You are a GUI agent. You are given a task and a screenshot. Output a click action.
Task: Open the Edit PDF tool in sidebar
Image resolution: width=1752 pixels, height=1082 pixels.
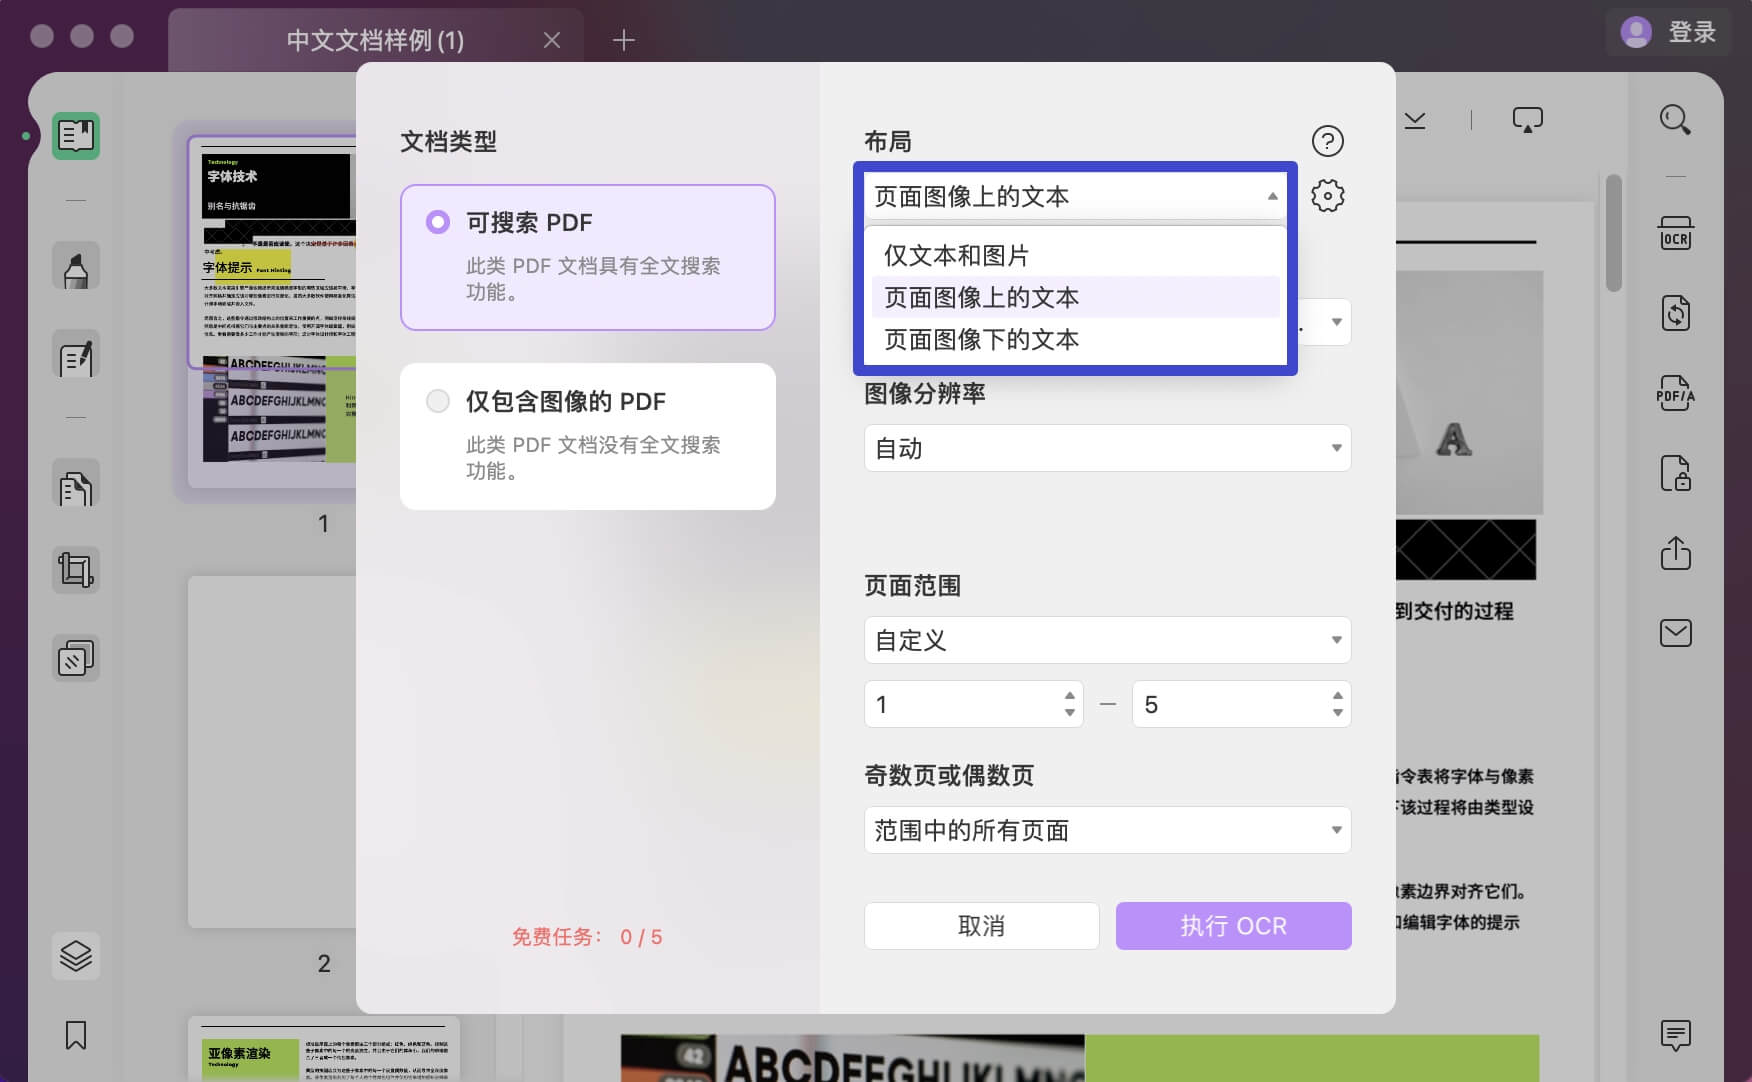pyautogui.click(x=76, y=354)
